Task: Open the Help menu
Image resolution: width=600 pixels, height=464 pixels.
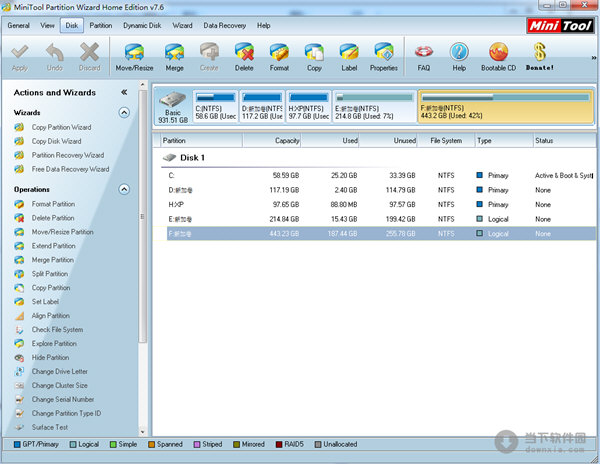Action: (264, 26)
